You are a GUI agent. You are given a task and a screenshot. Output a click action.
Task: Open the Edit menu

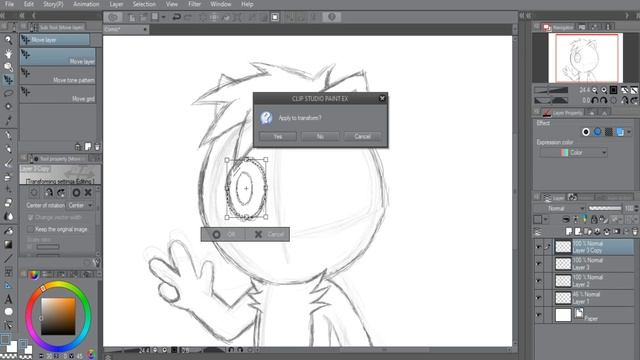tap(29, 4)
